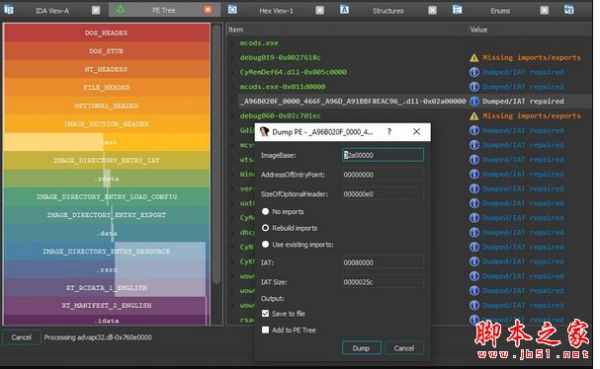This screenshot has height=369, width=600.
Task: Close the Hex View-1 tab
Action: [x=320, y=10]
